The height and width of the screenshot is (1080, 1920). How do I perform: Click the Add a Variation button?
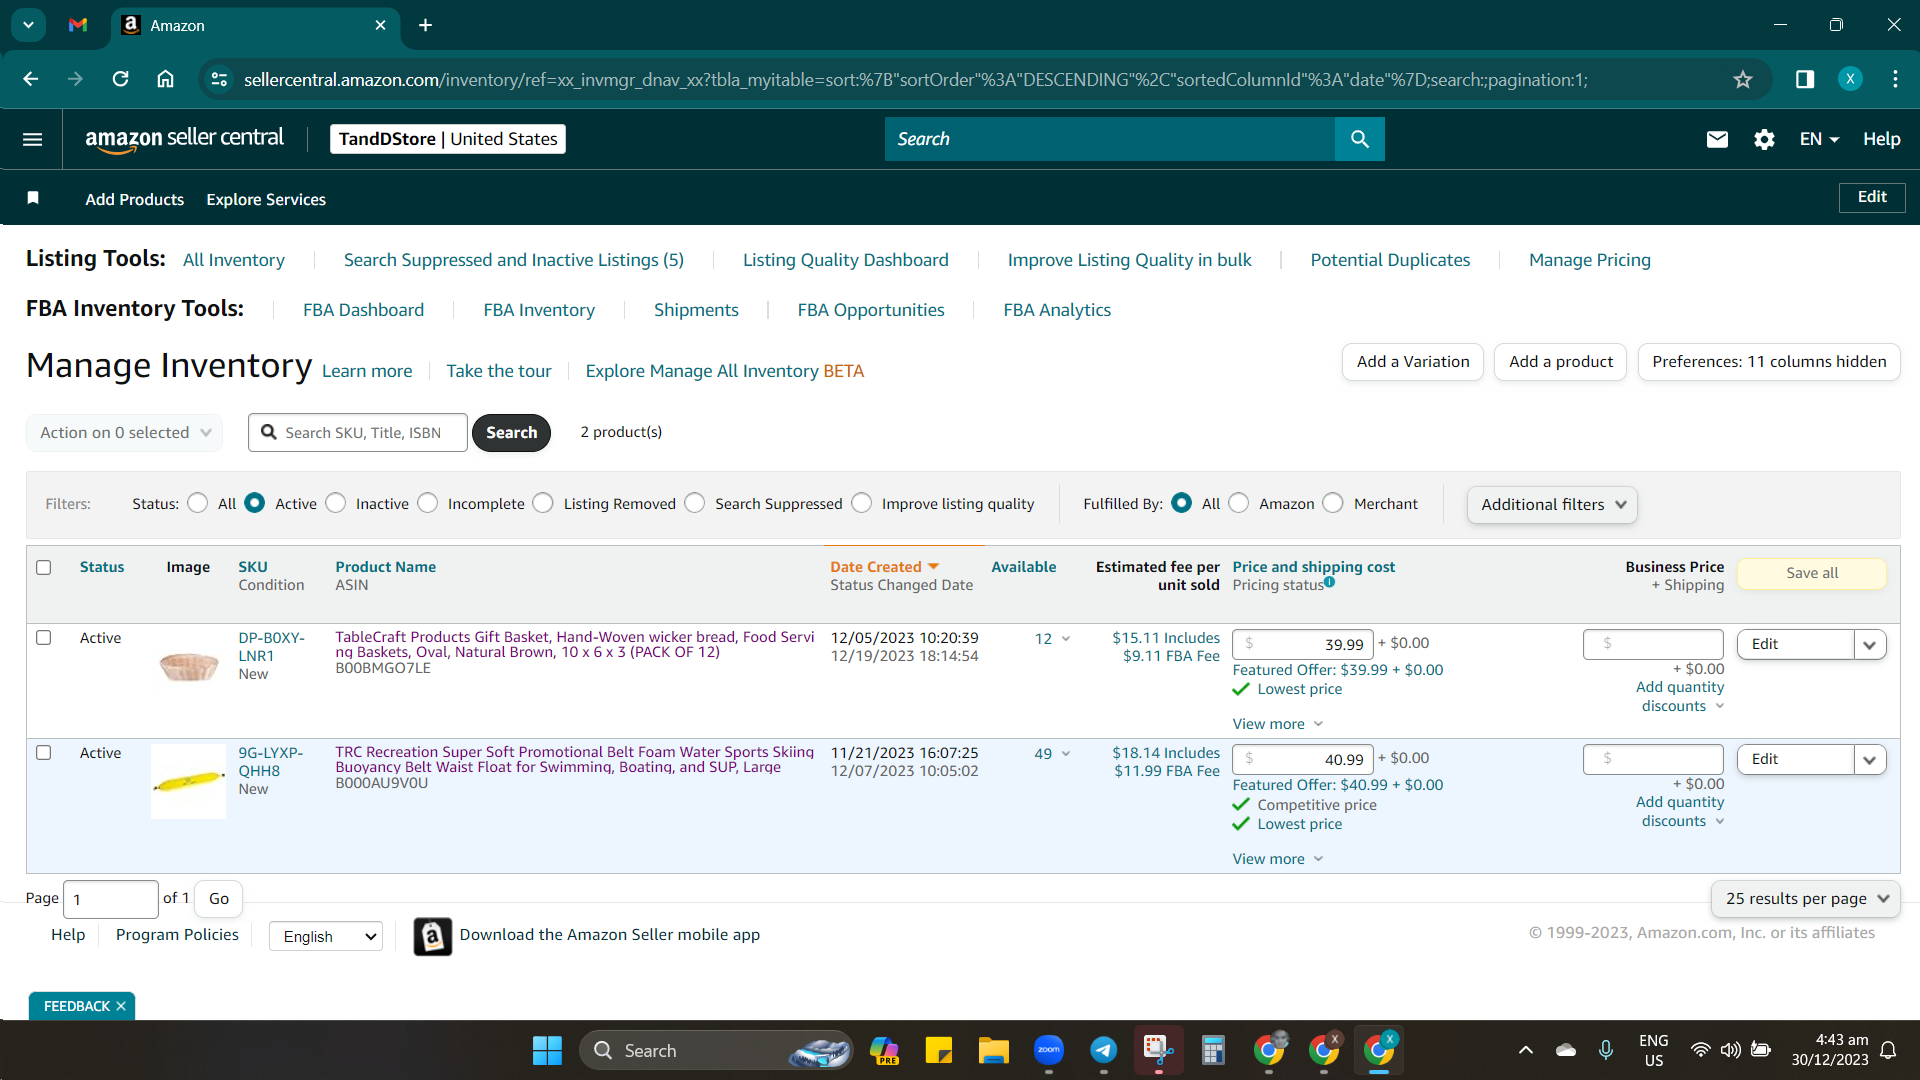[1412, 362]
